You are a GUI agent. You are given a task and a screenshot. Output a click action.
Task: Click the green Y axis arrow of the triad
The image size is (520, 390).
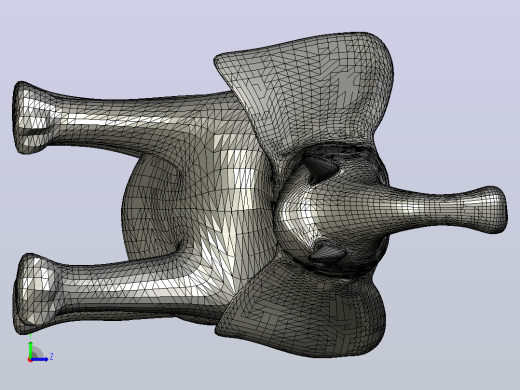31,349
